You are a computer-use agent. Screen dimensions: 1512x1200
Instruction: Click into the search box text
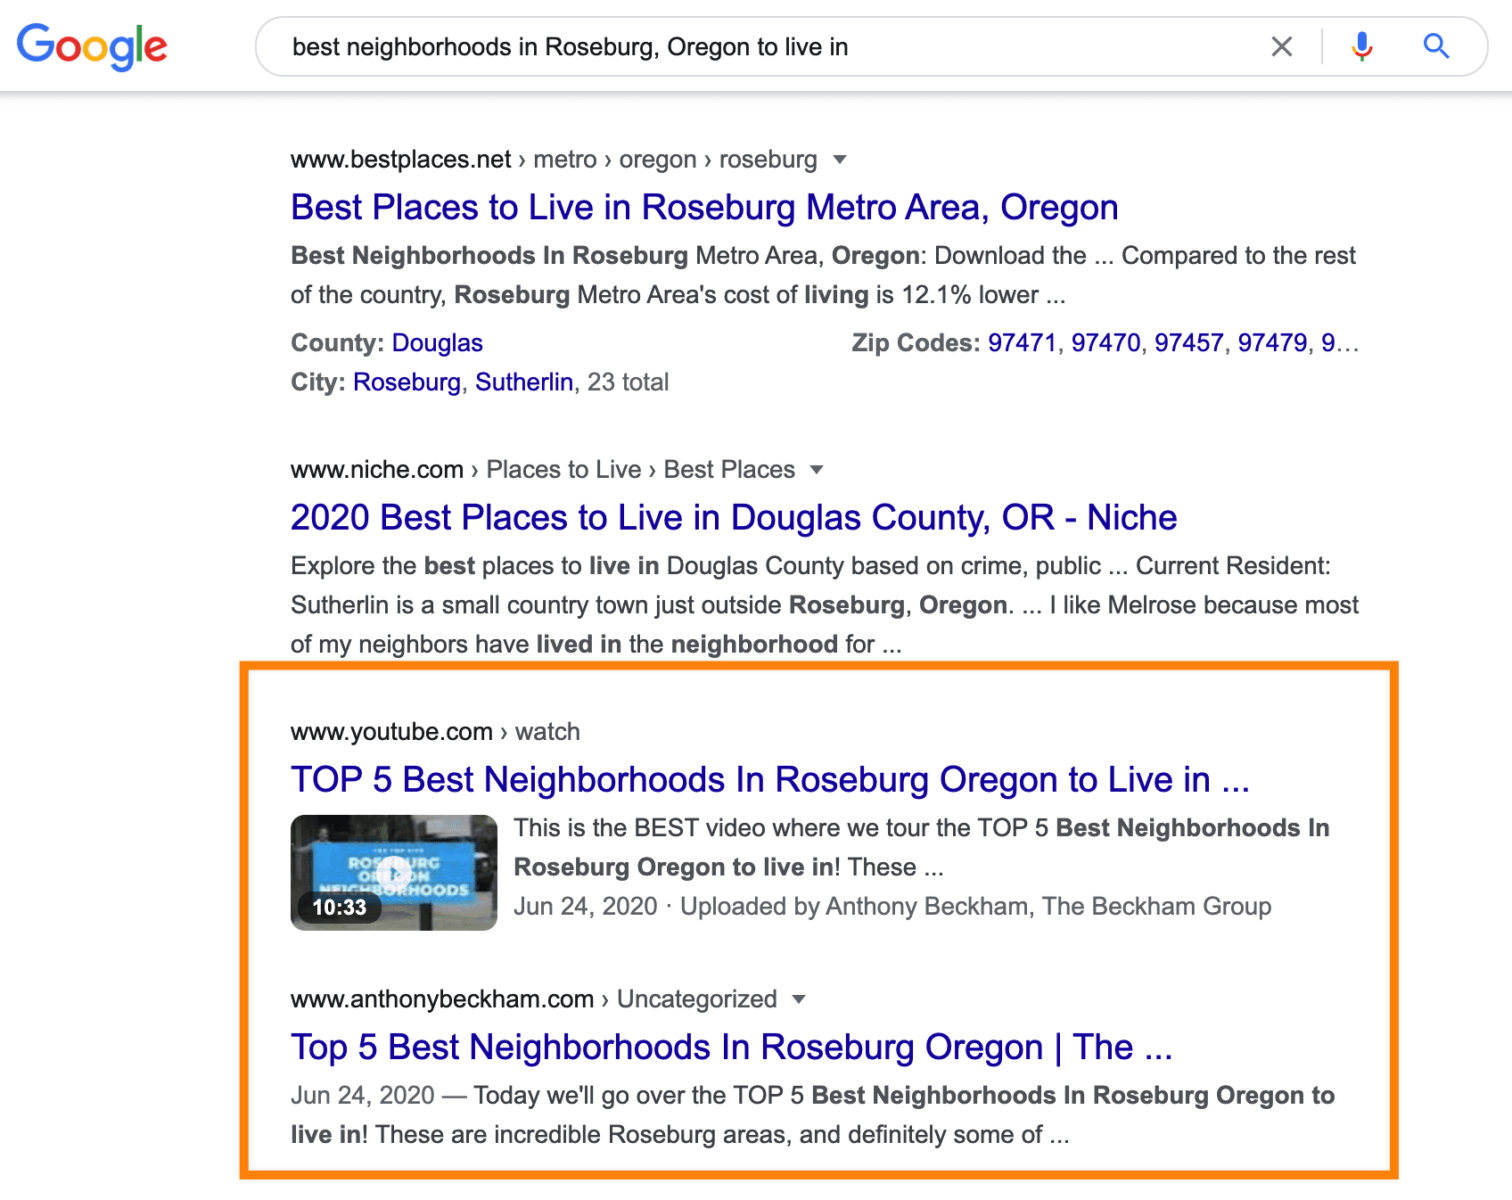click(570, 47)
